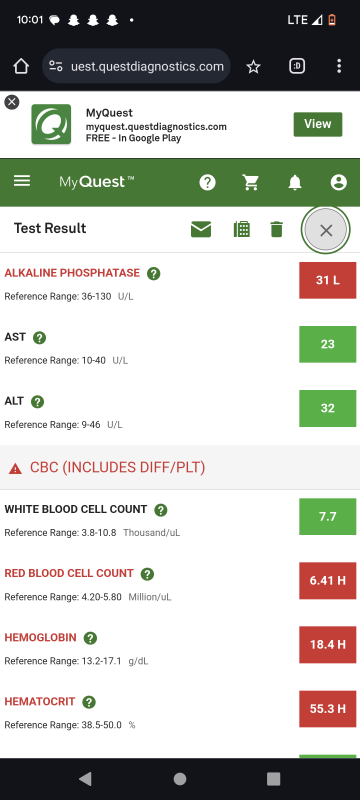Email the test result via envelope icon
This screenshot has width=360, height=800.
point(201,230)
